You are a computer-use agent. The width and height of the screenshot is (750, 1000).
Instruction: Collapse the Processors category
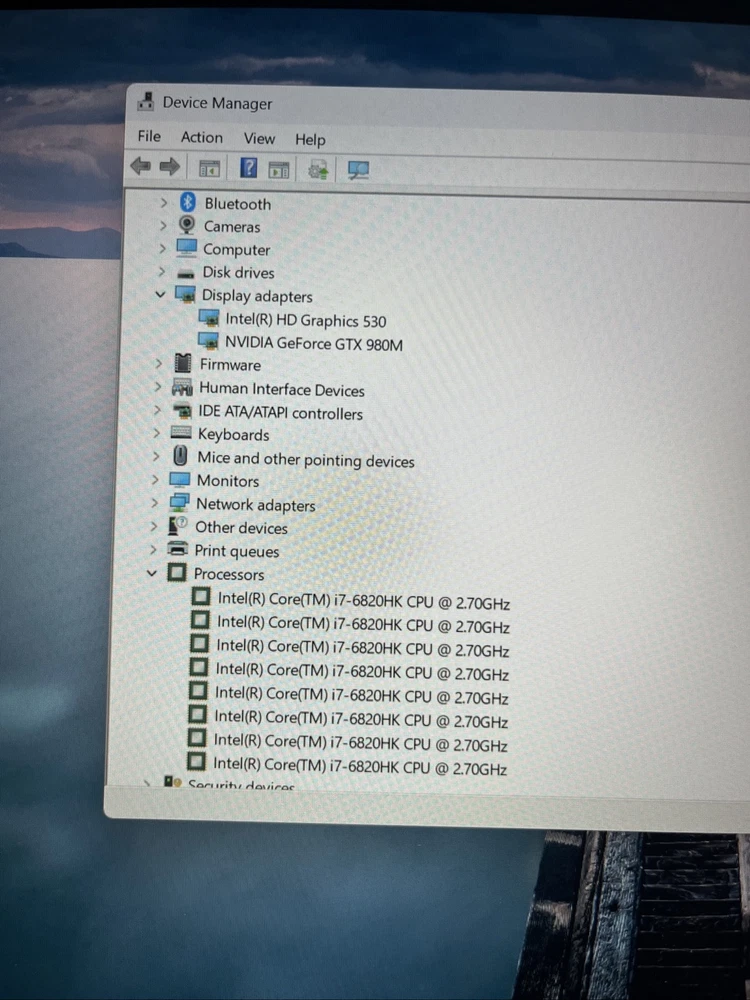(152, 574)
